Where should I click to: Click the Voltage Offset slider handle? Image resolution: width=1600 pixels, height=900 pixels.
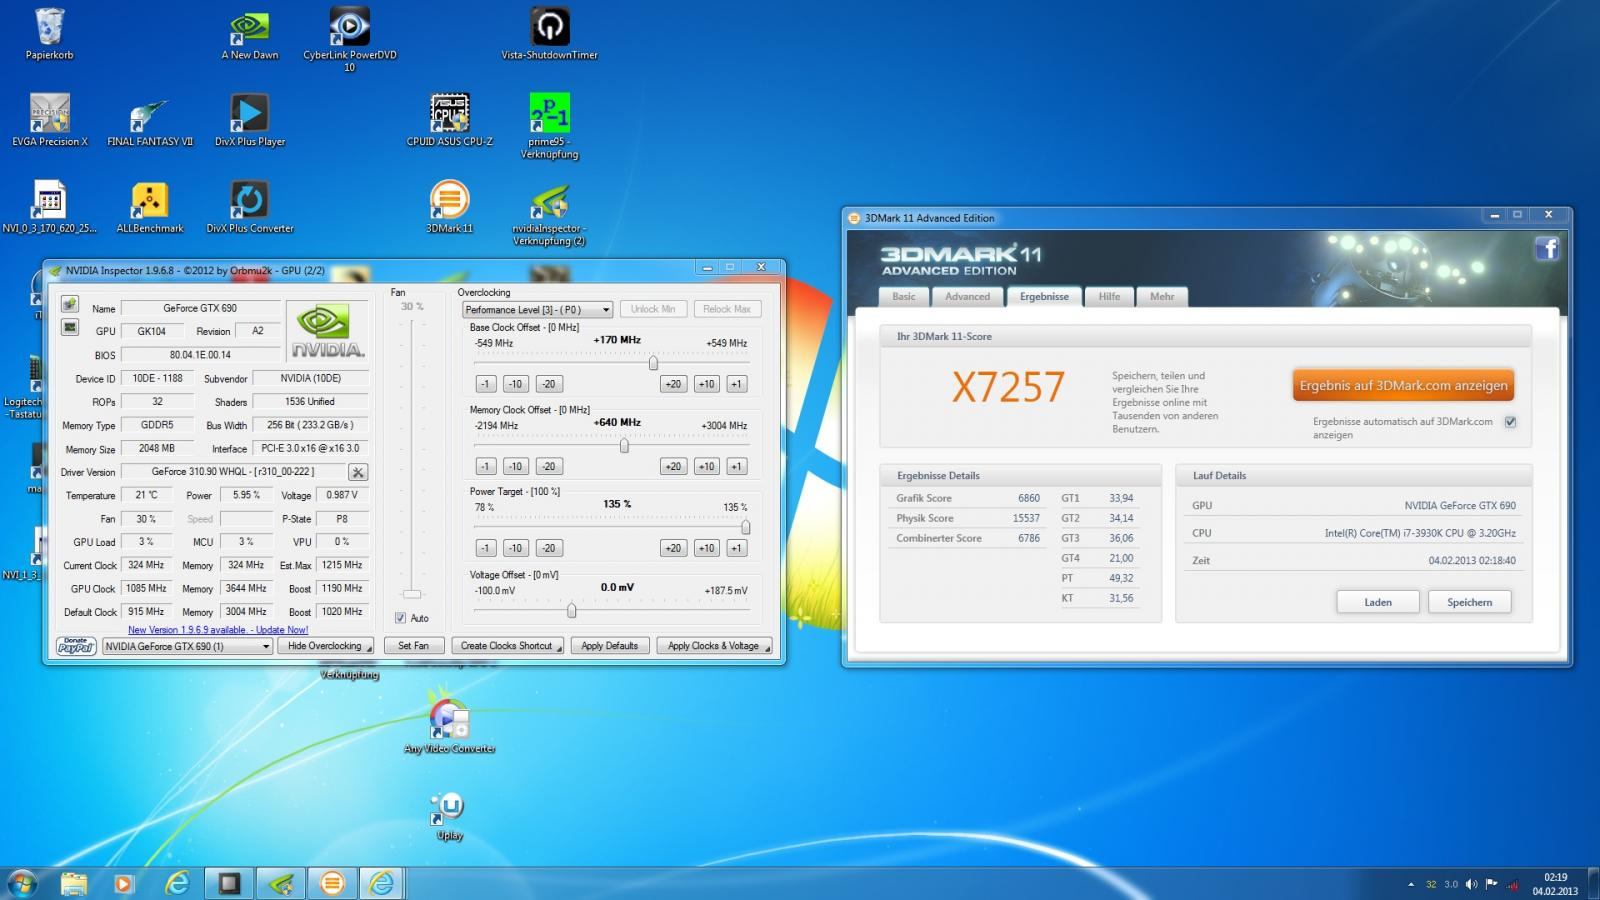(x=571, y=610)
